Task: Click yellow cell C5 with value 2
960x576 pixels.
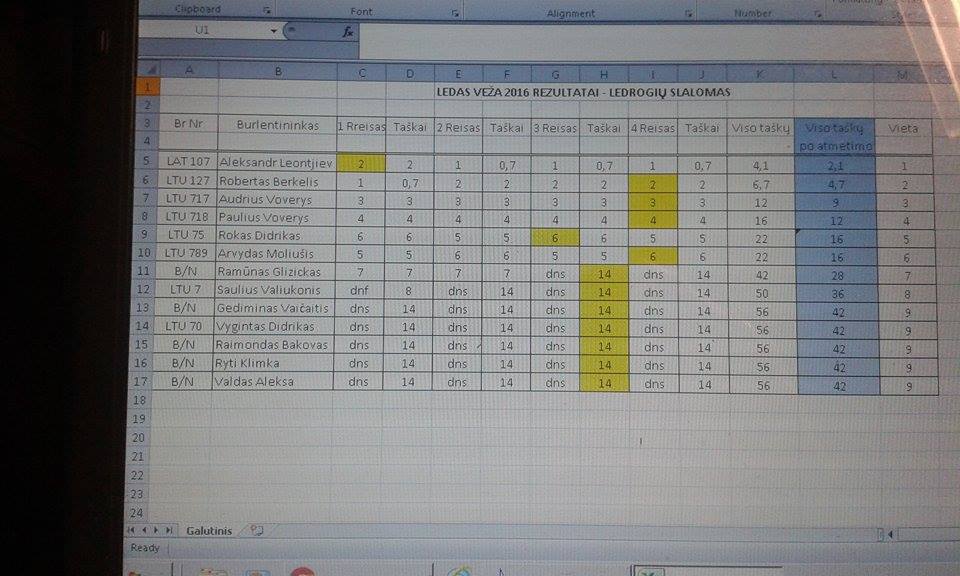Action: [361, 163]
